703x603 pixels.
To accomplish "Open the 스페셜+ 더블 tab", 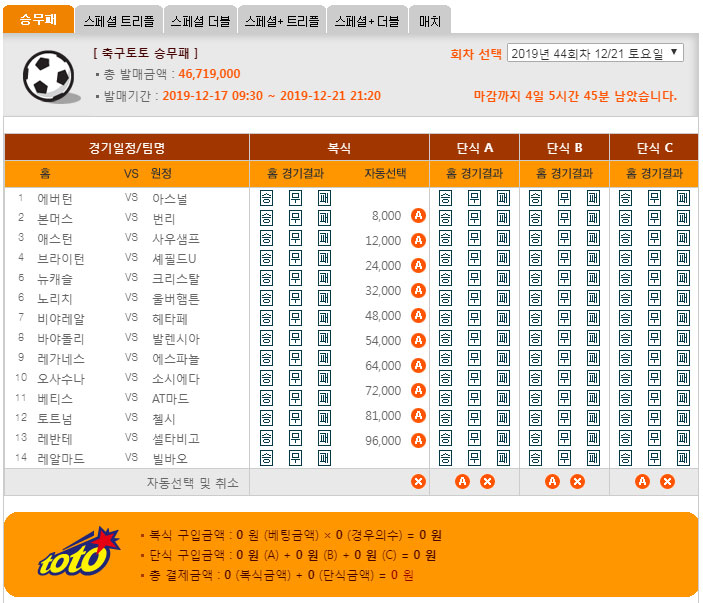I will click(x=367, y=21).
